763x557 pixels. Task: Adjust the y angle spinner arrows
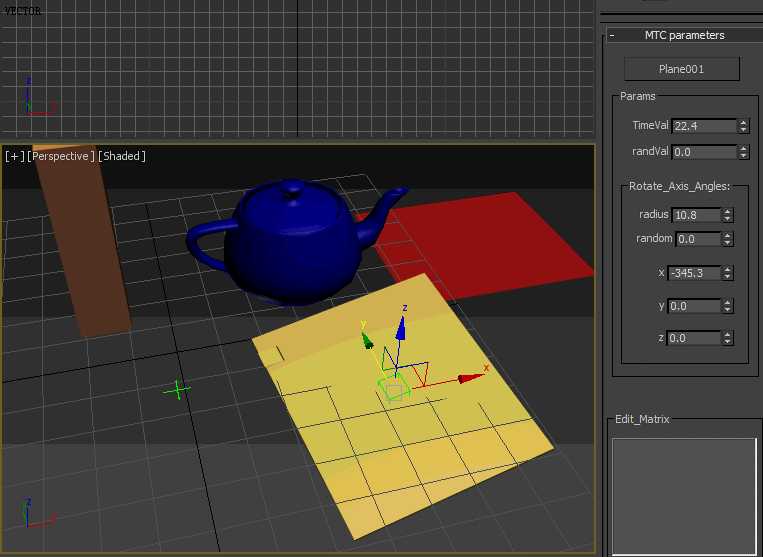(x=727, y=306)
